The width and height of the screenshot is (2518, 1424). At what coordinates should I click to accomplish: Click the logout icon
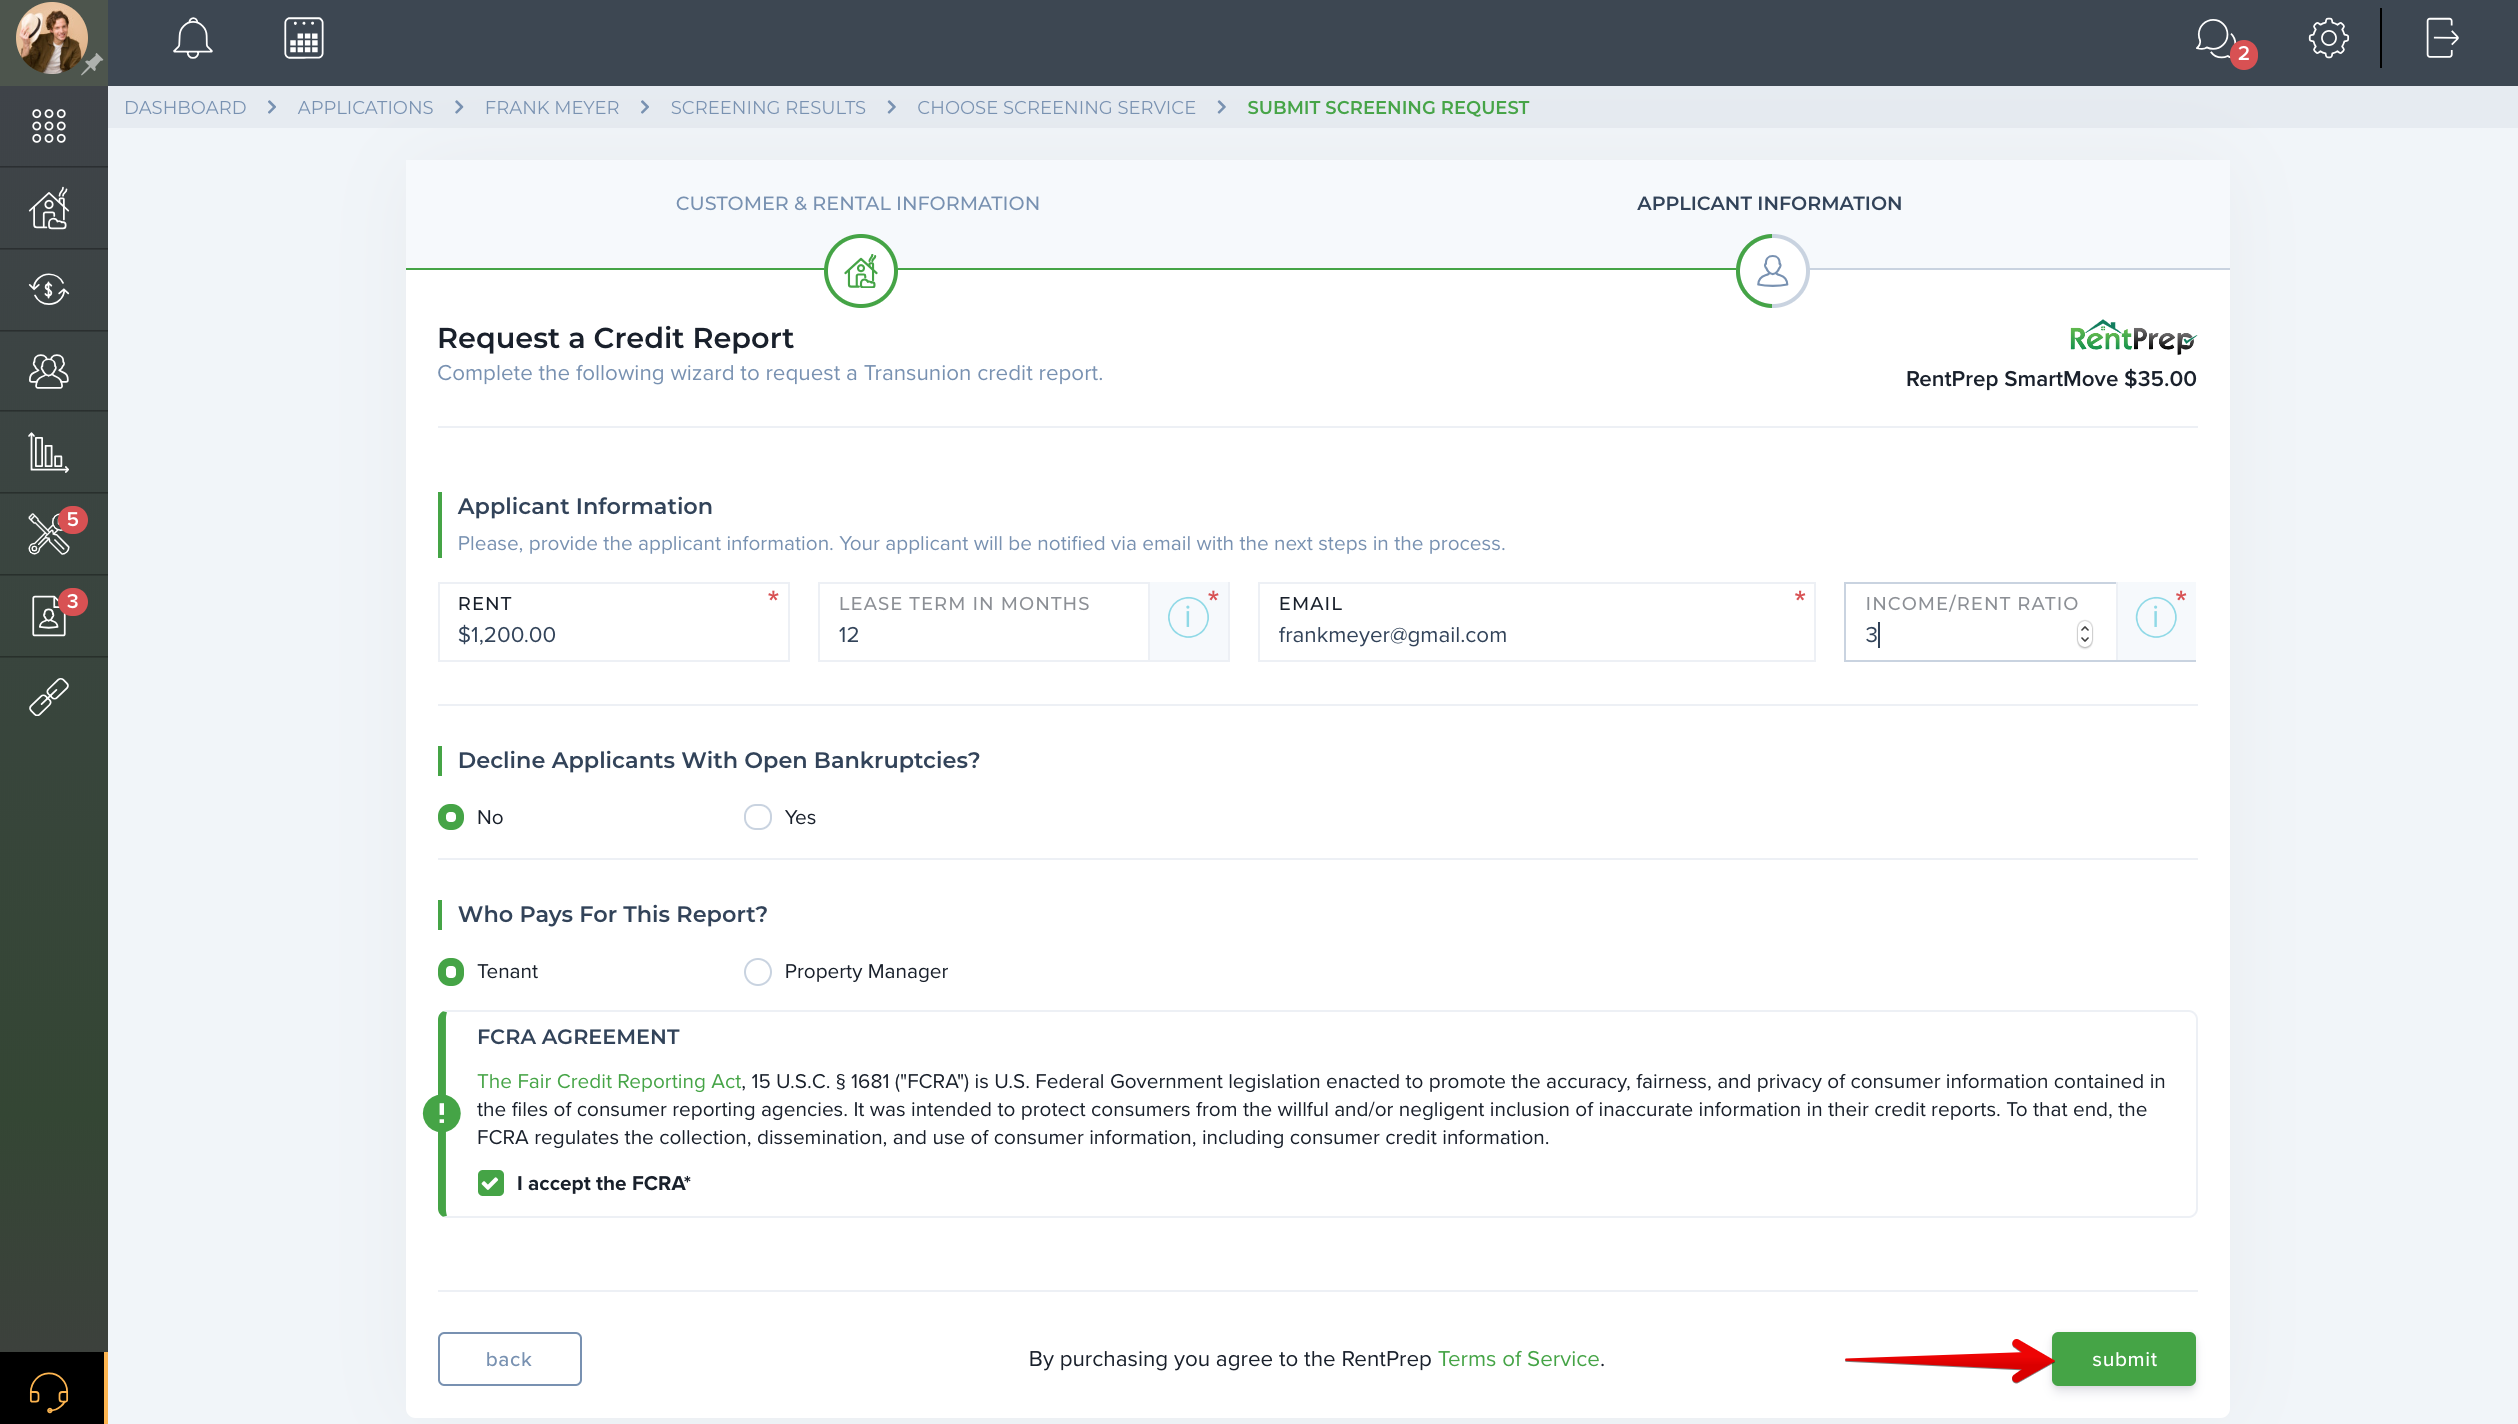pos(2441,39)
